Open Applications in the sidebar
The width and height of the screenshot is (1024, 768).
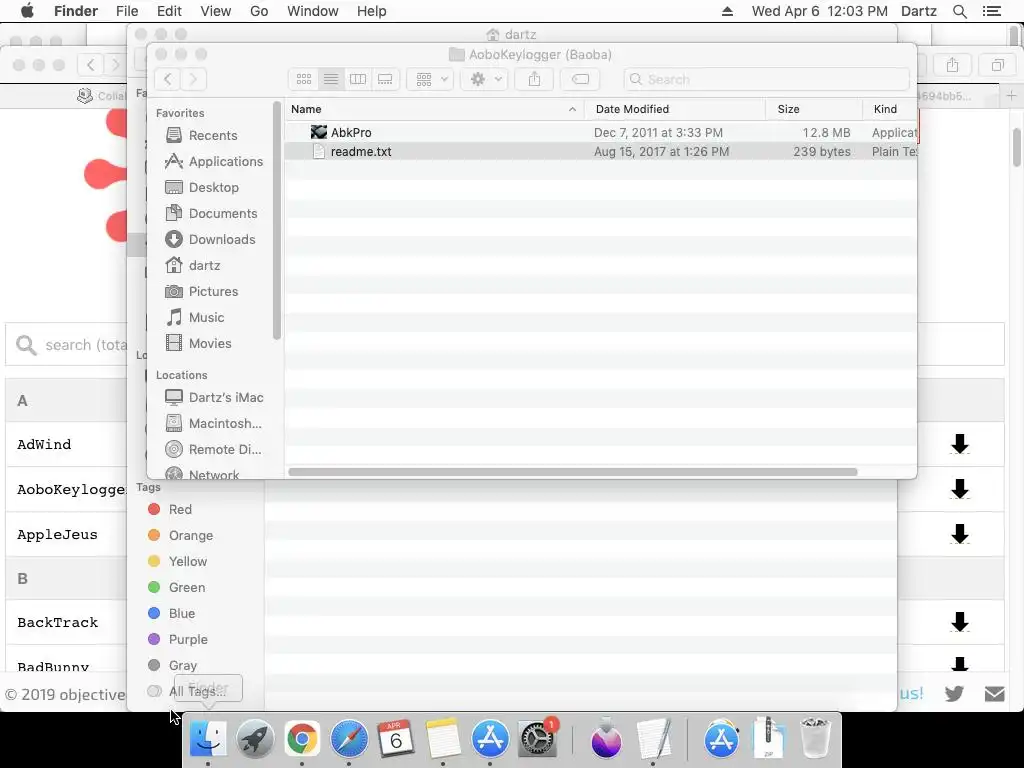click(214, 161)
